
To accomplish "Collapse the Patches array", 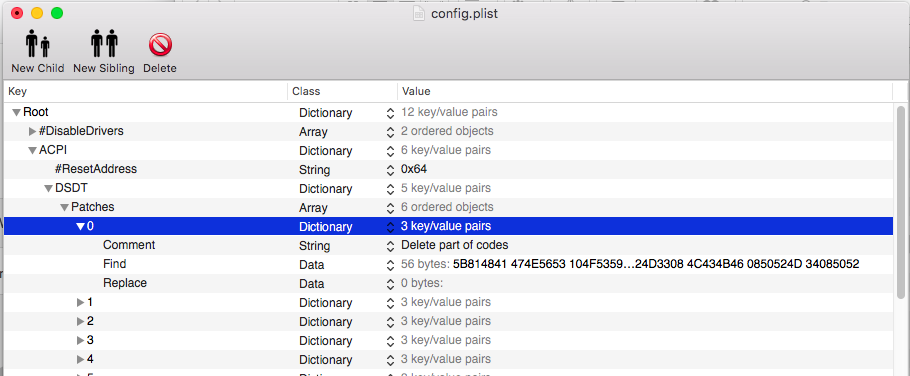I will click(64, 208).
